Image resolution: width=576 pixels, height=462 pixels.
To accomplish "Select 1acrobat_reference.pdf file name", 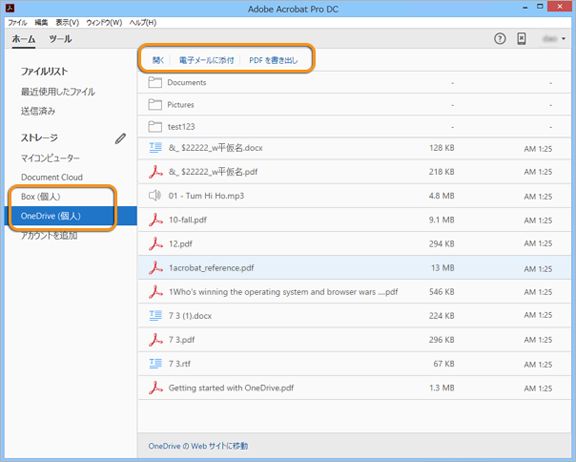I will pos(211,268).
